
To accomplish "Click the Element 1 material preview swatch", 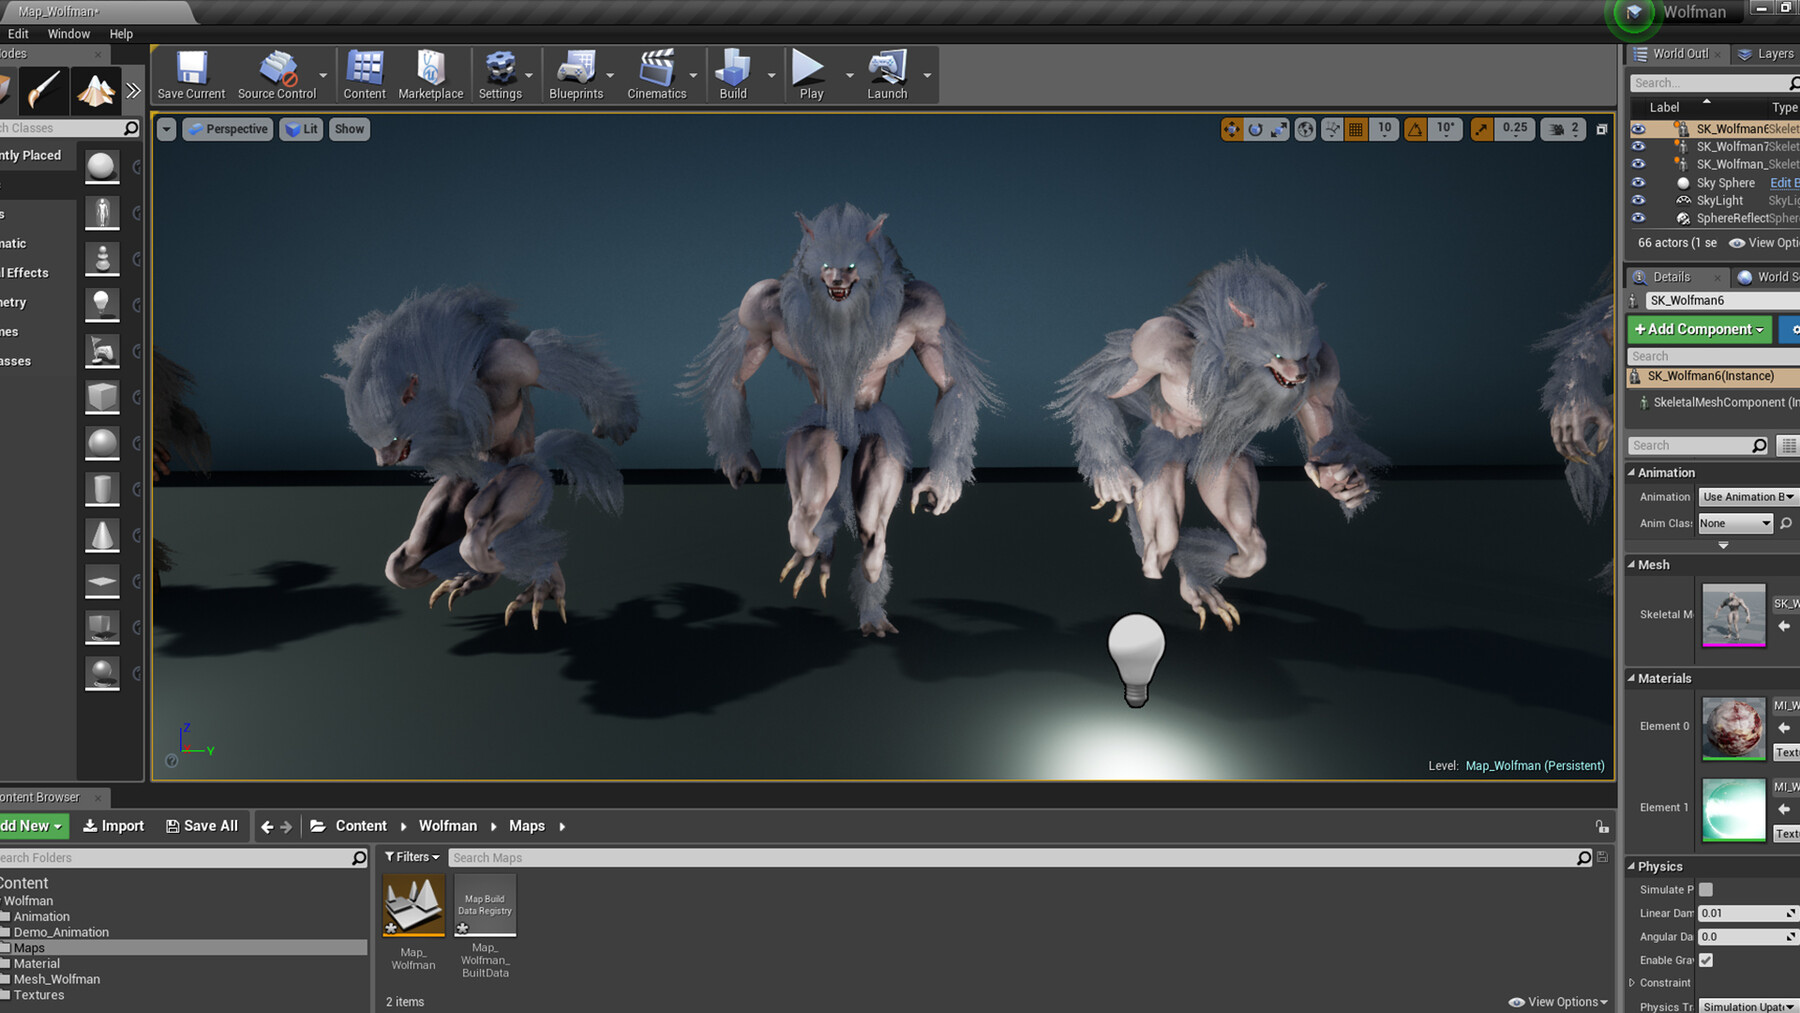I will pos(1734,808).
